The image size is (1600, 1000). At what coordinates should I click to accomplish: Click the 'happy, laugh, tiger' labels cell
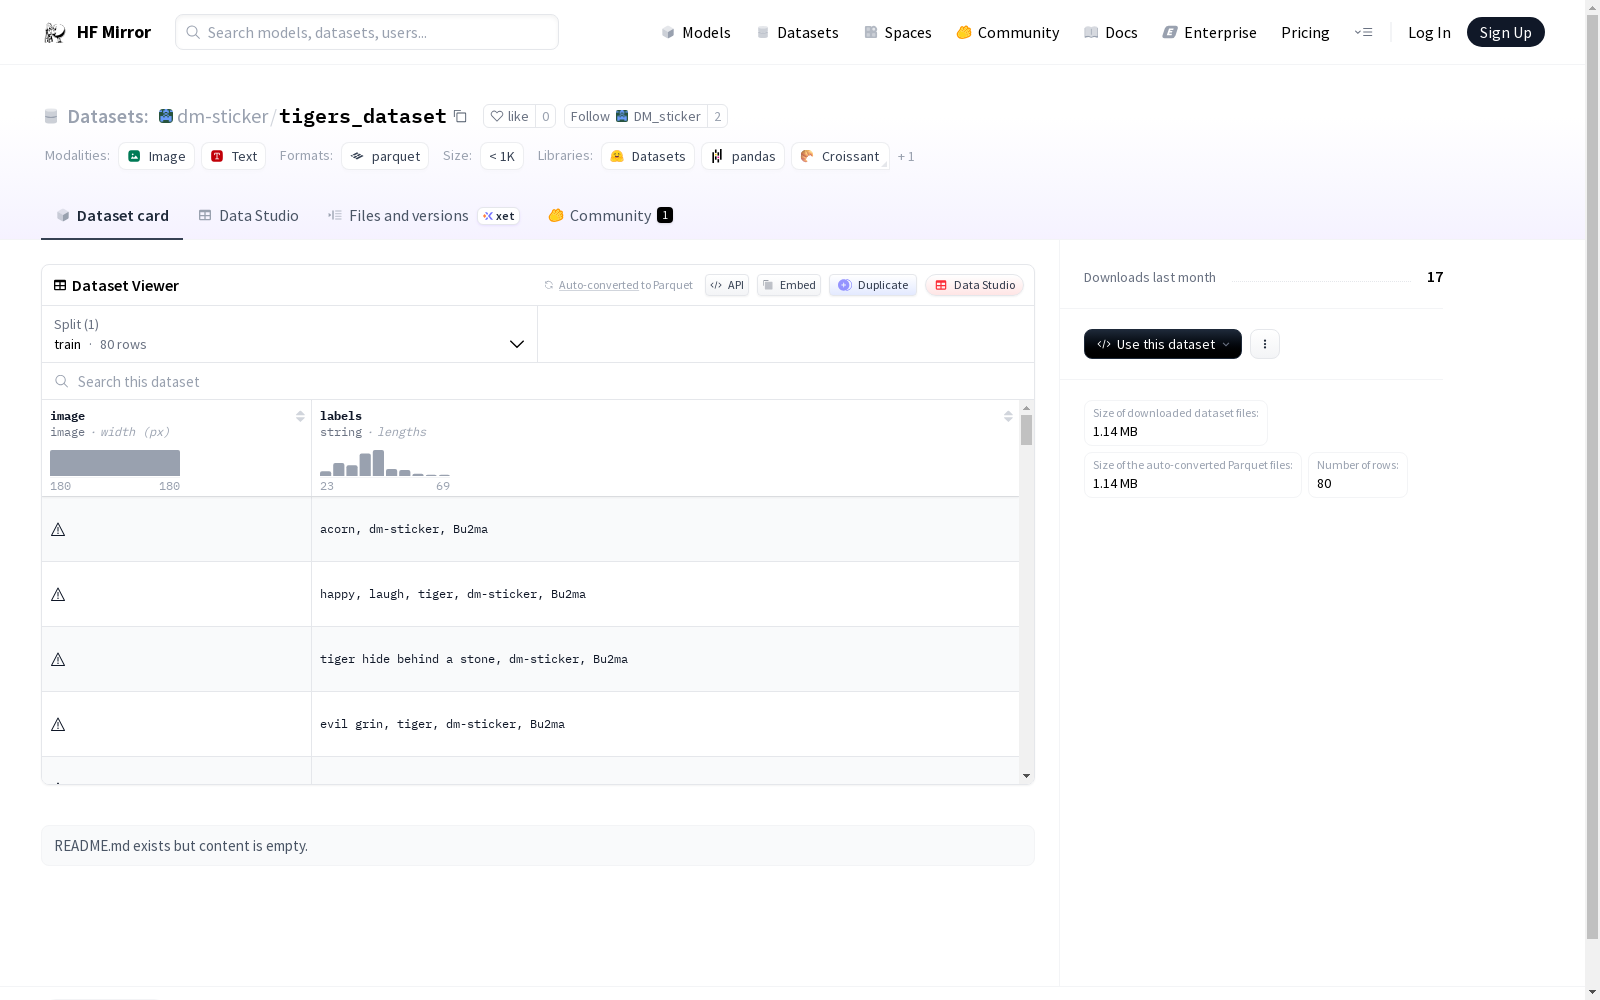(x=665, y=594)
